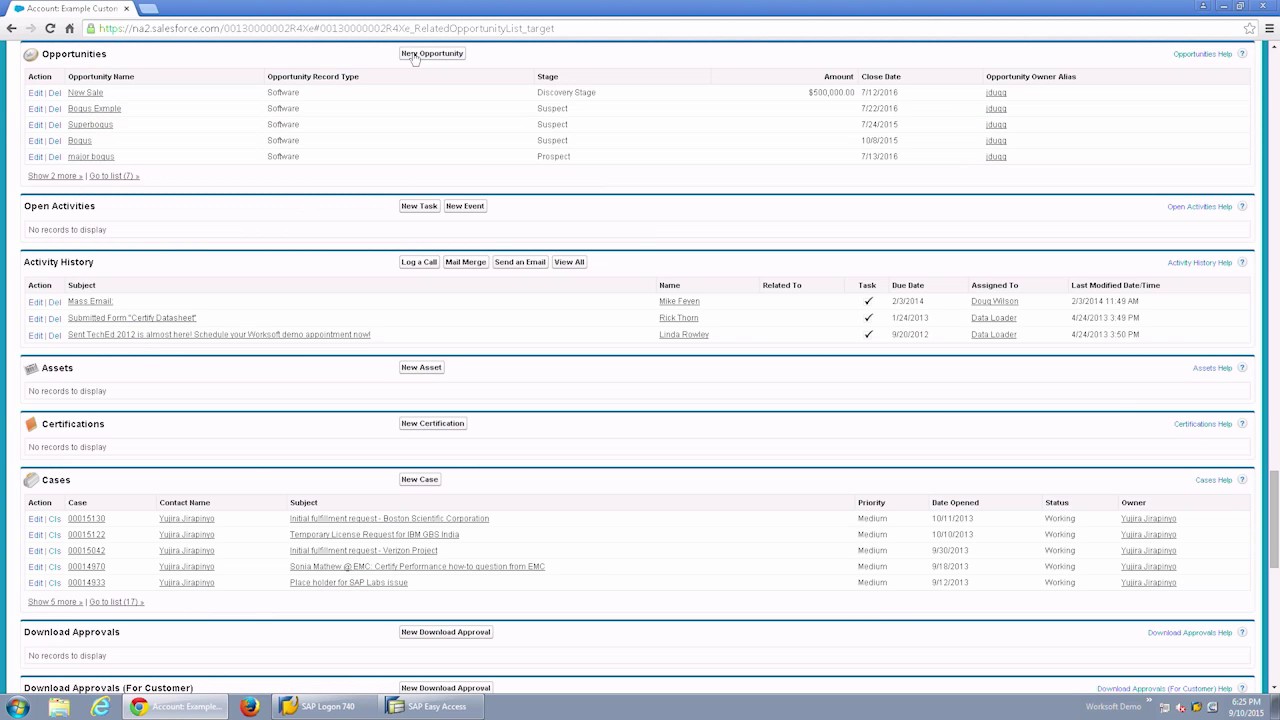
Task: Open contact Mike Feven
Action: (679, 301)
